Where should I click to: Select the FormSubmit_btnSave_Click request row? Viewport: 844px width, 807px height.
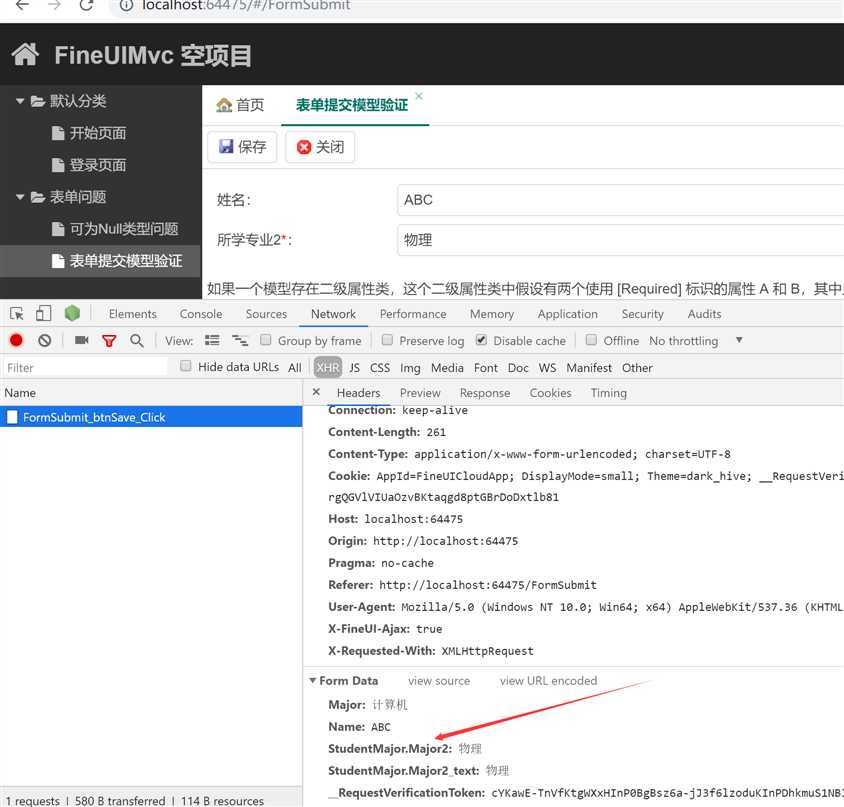pos(151,417)
